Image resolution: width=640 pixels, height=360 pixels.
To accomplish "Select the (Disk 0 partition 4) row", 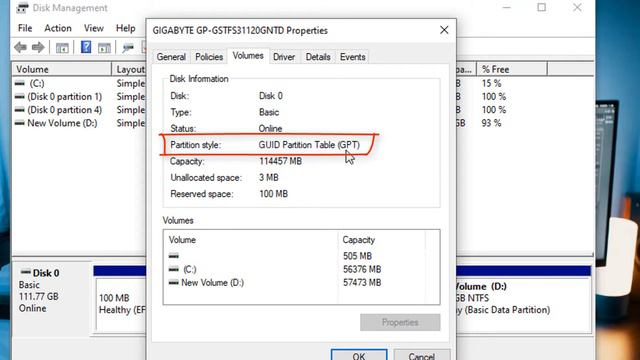I will click(80, 110).
